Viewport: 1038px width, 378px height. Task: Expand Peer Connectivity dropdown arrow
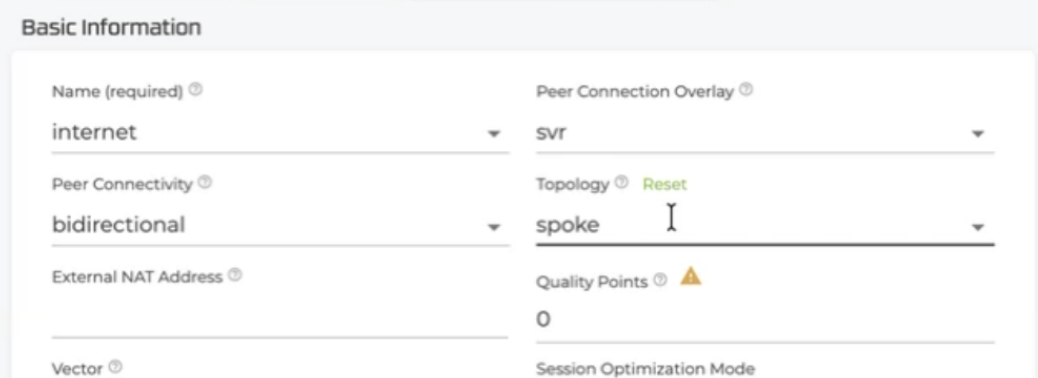(493, 227)
